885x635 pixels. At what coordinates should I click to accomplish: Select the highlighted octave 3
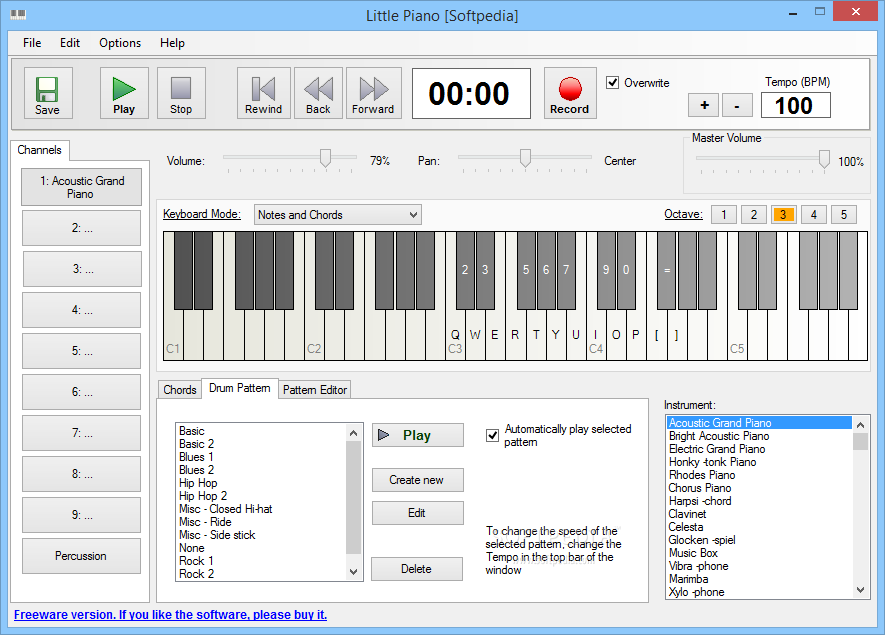click(783, 214)
